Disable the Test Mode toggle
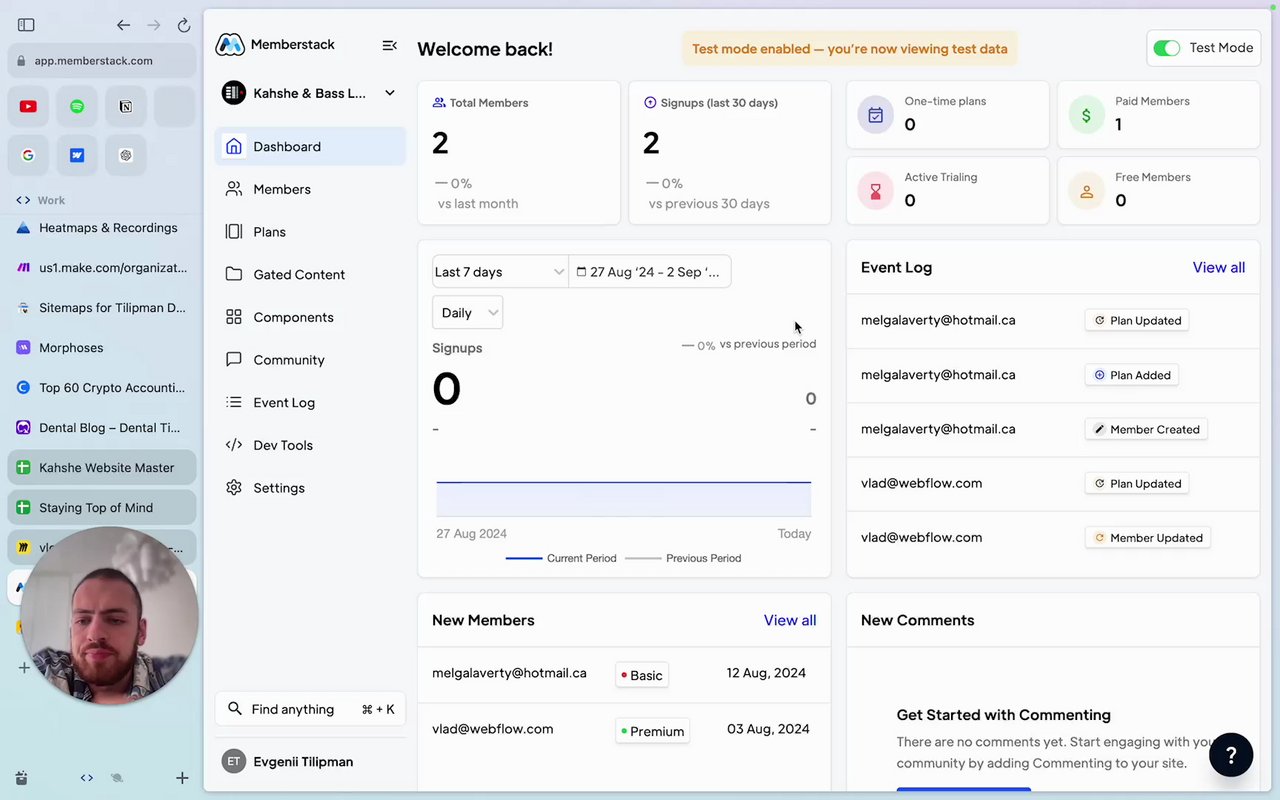1280x800 pixels. coord(1166,48)
